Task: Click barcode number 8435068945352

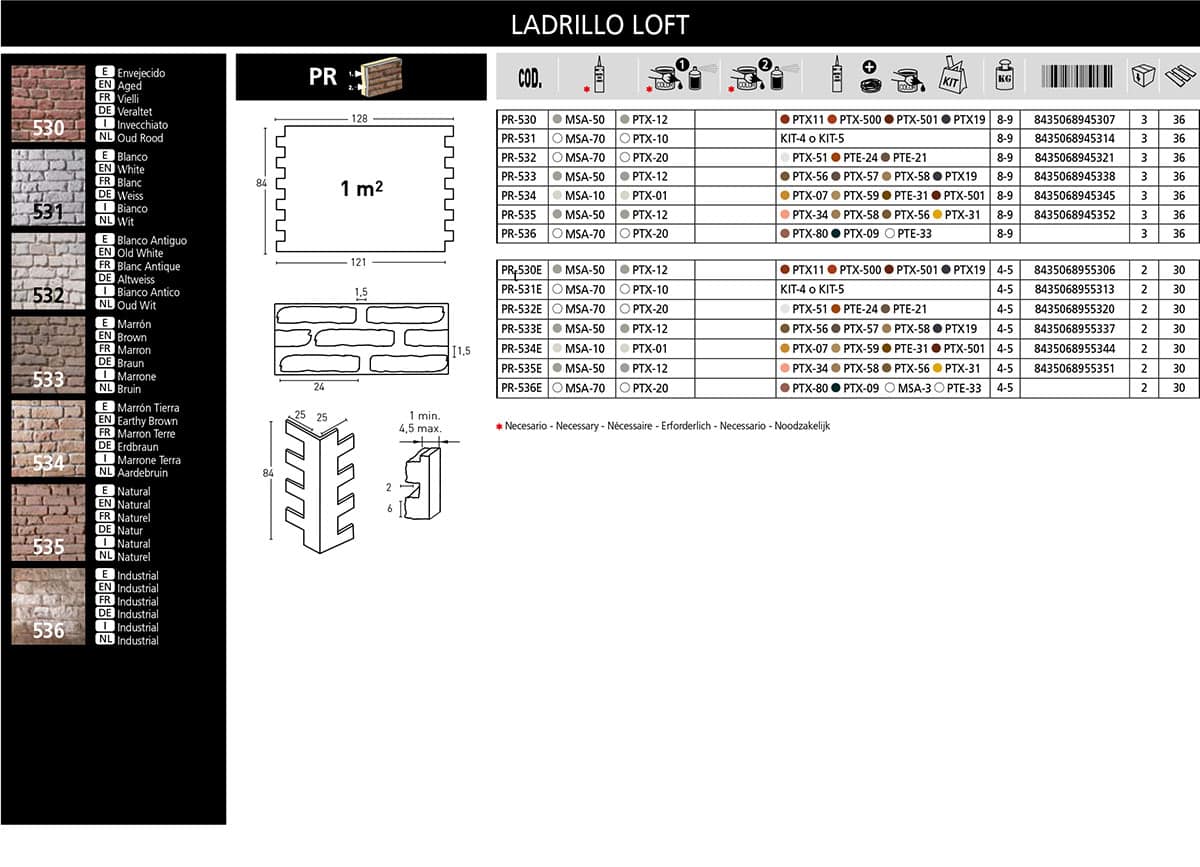Action: click(x=1075, y=215)
